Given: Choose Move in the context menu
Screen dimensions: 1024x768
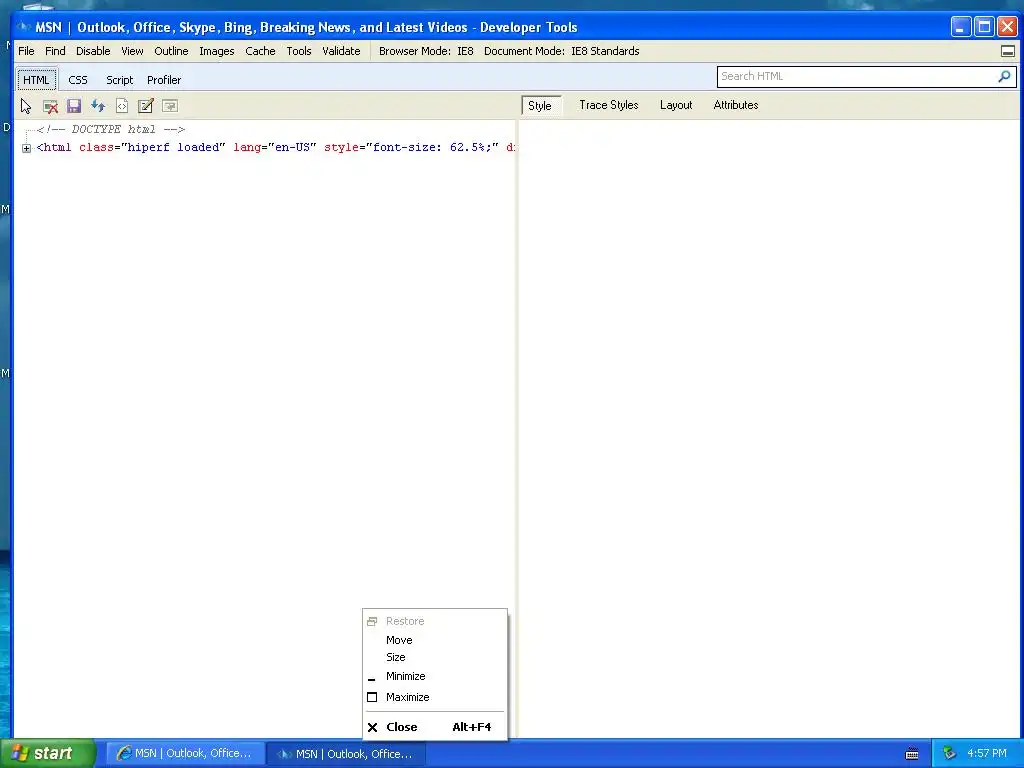Looking at the screenshot, I should point(435,640).
